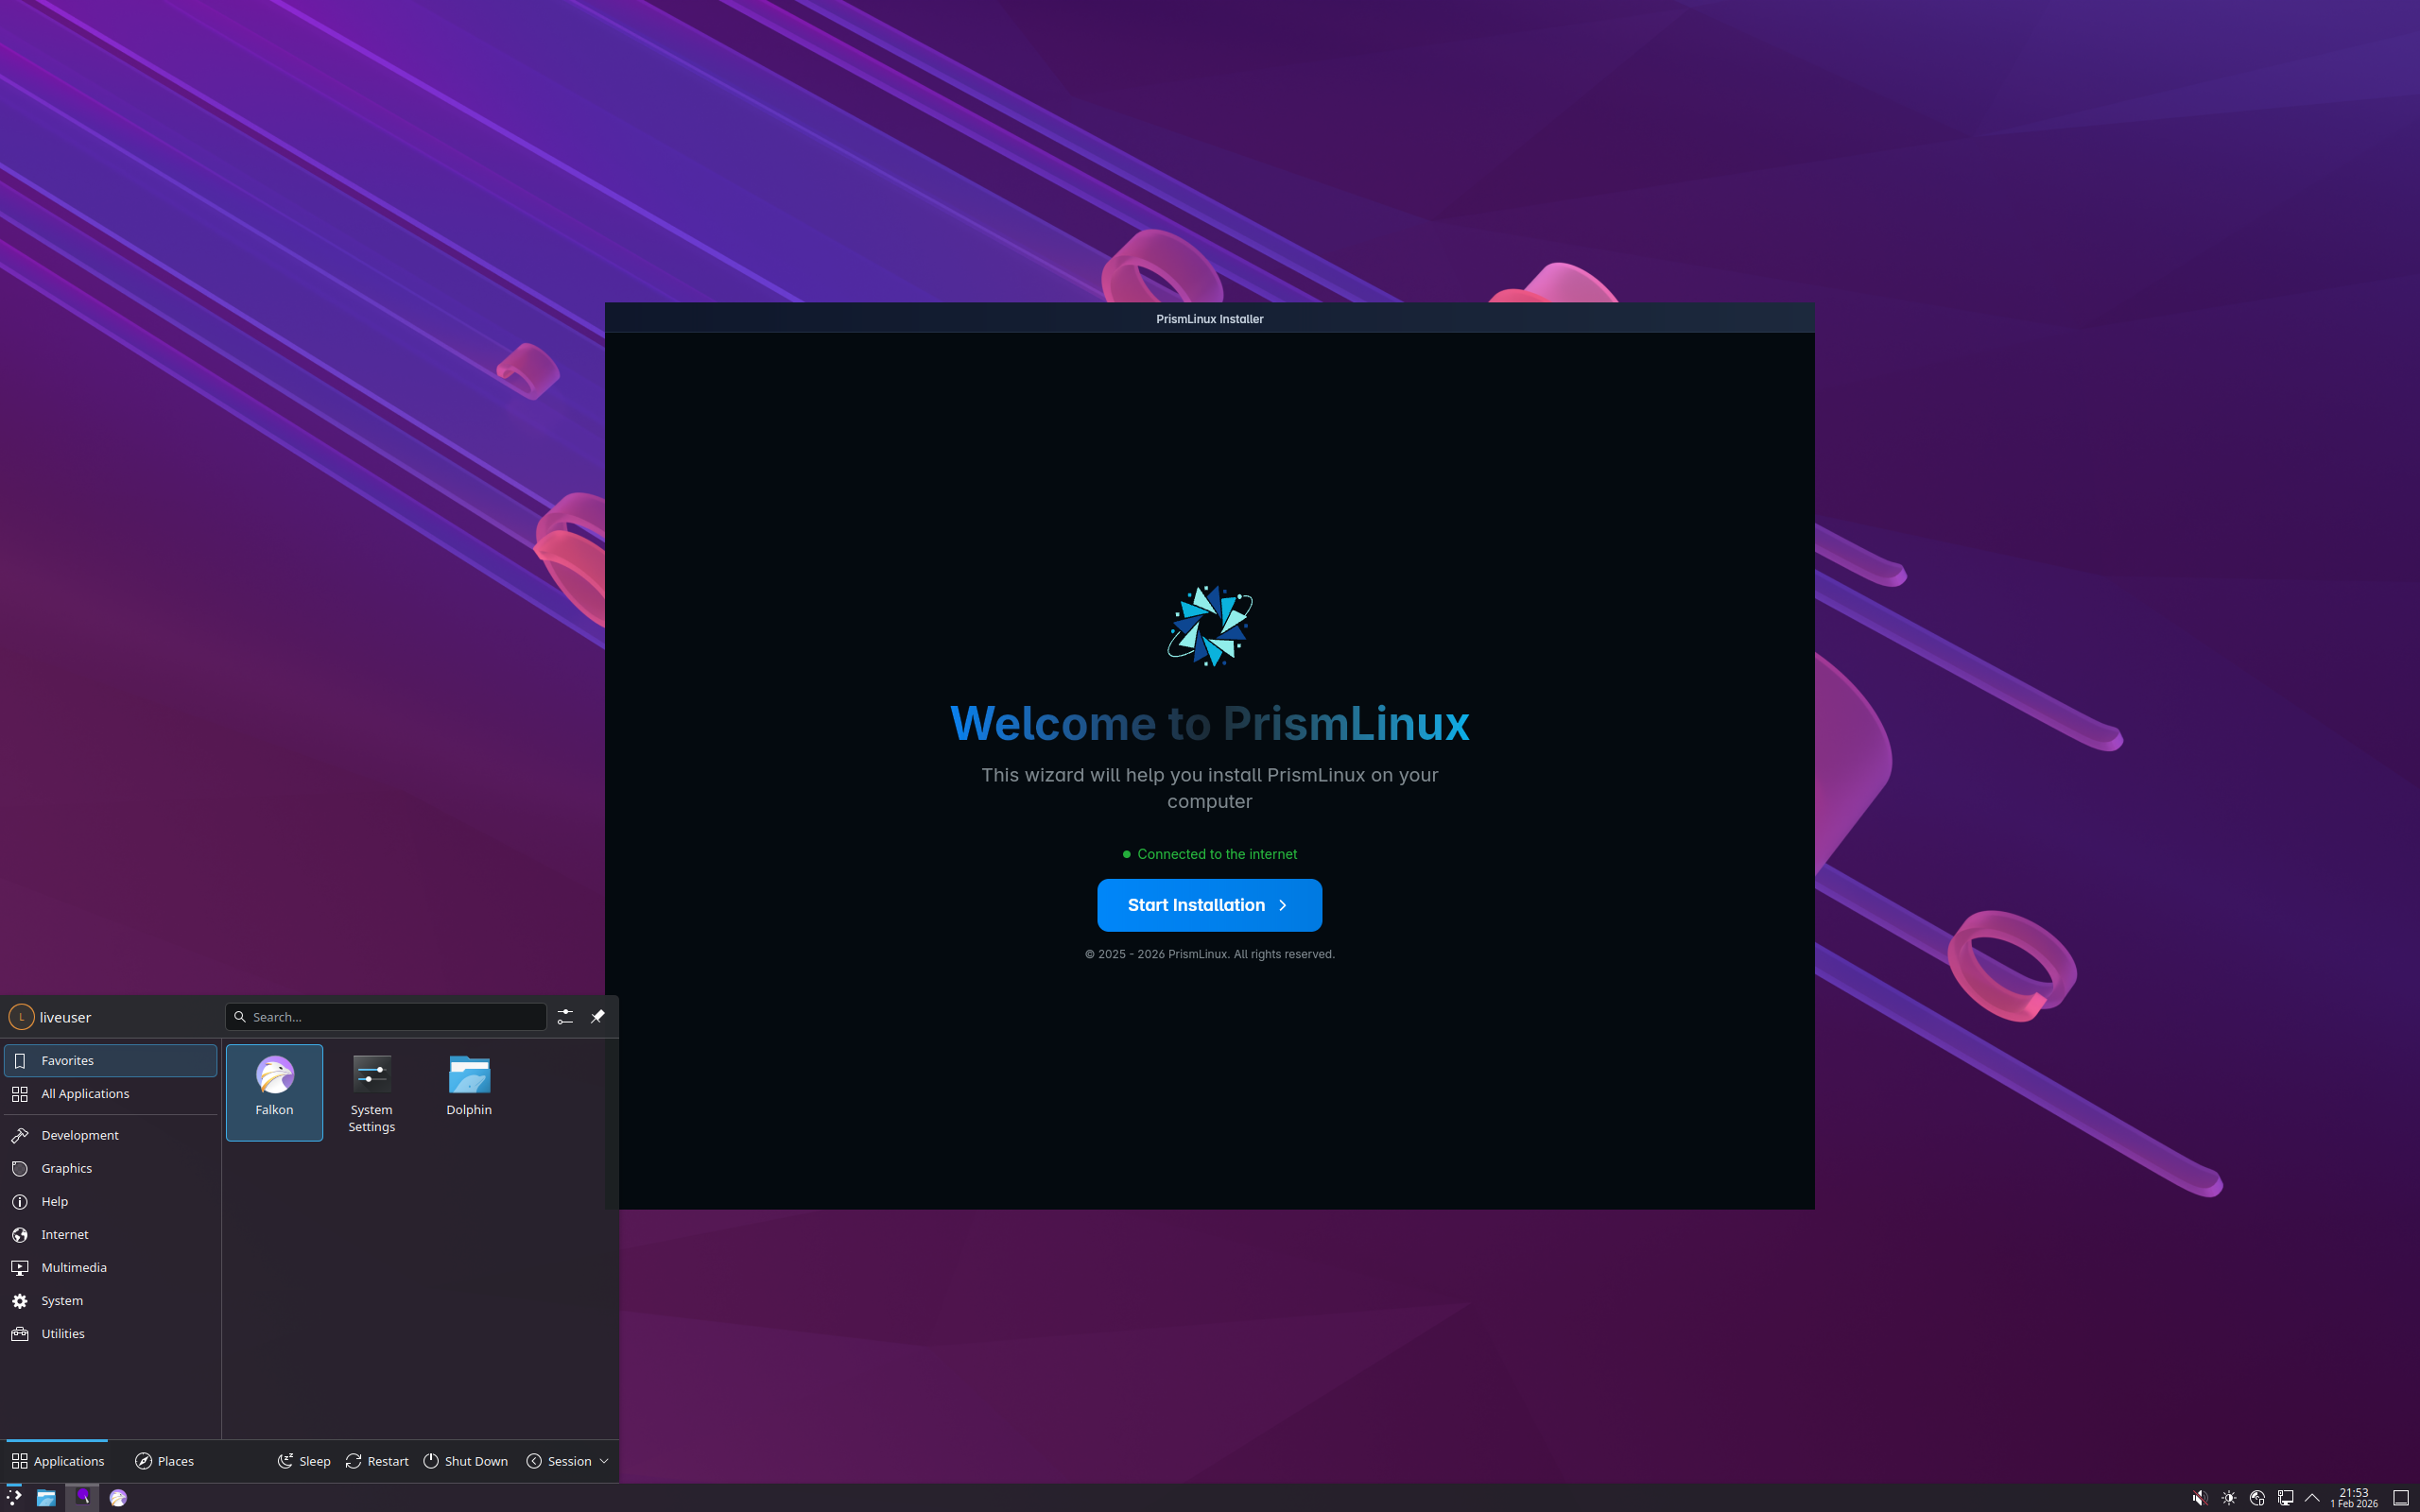Click into the launcher Search field
2420x1512 pixels.
tap(386, 1017)
